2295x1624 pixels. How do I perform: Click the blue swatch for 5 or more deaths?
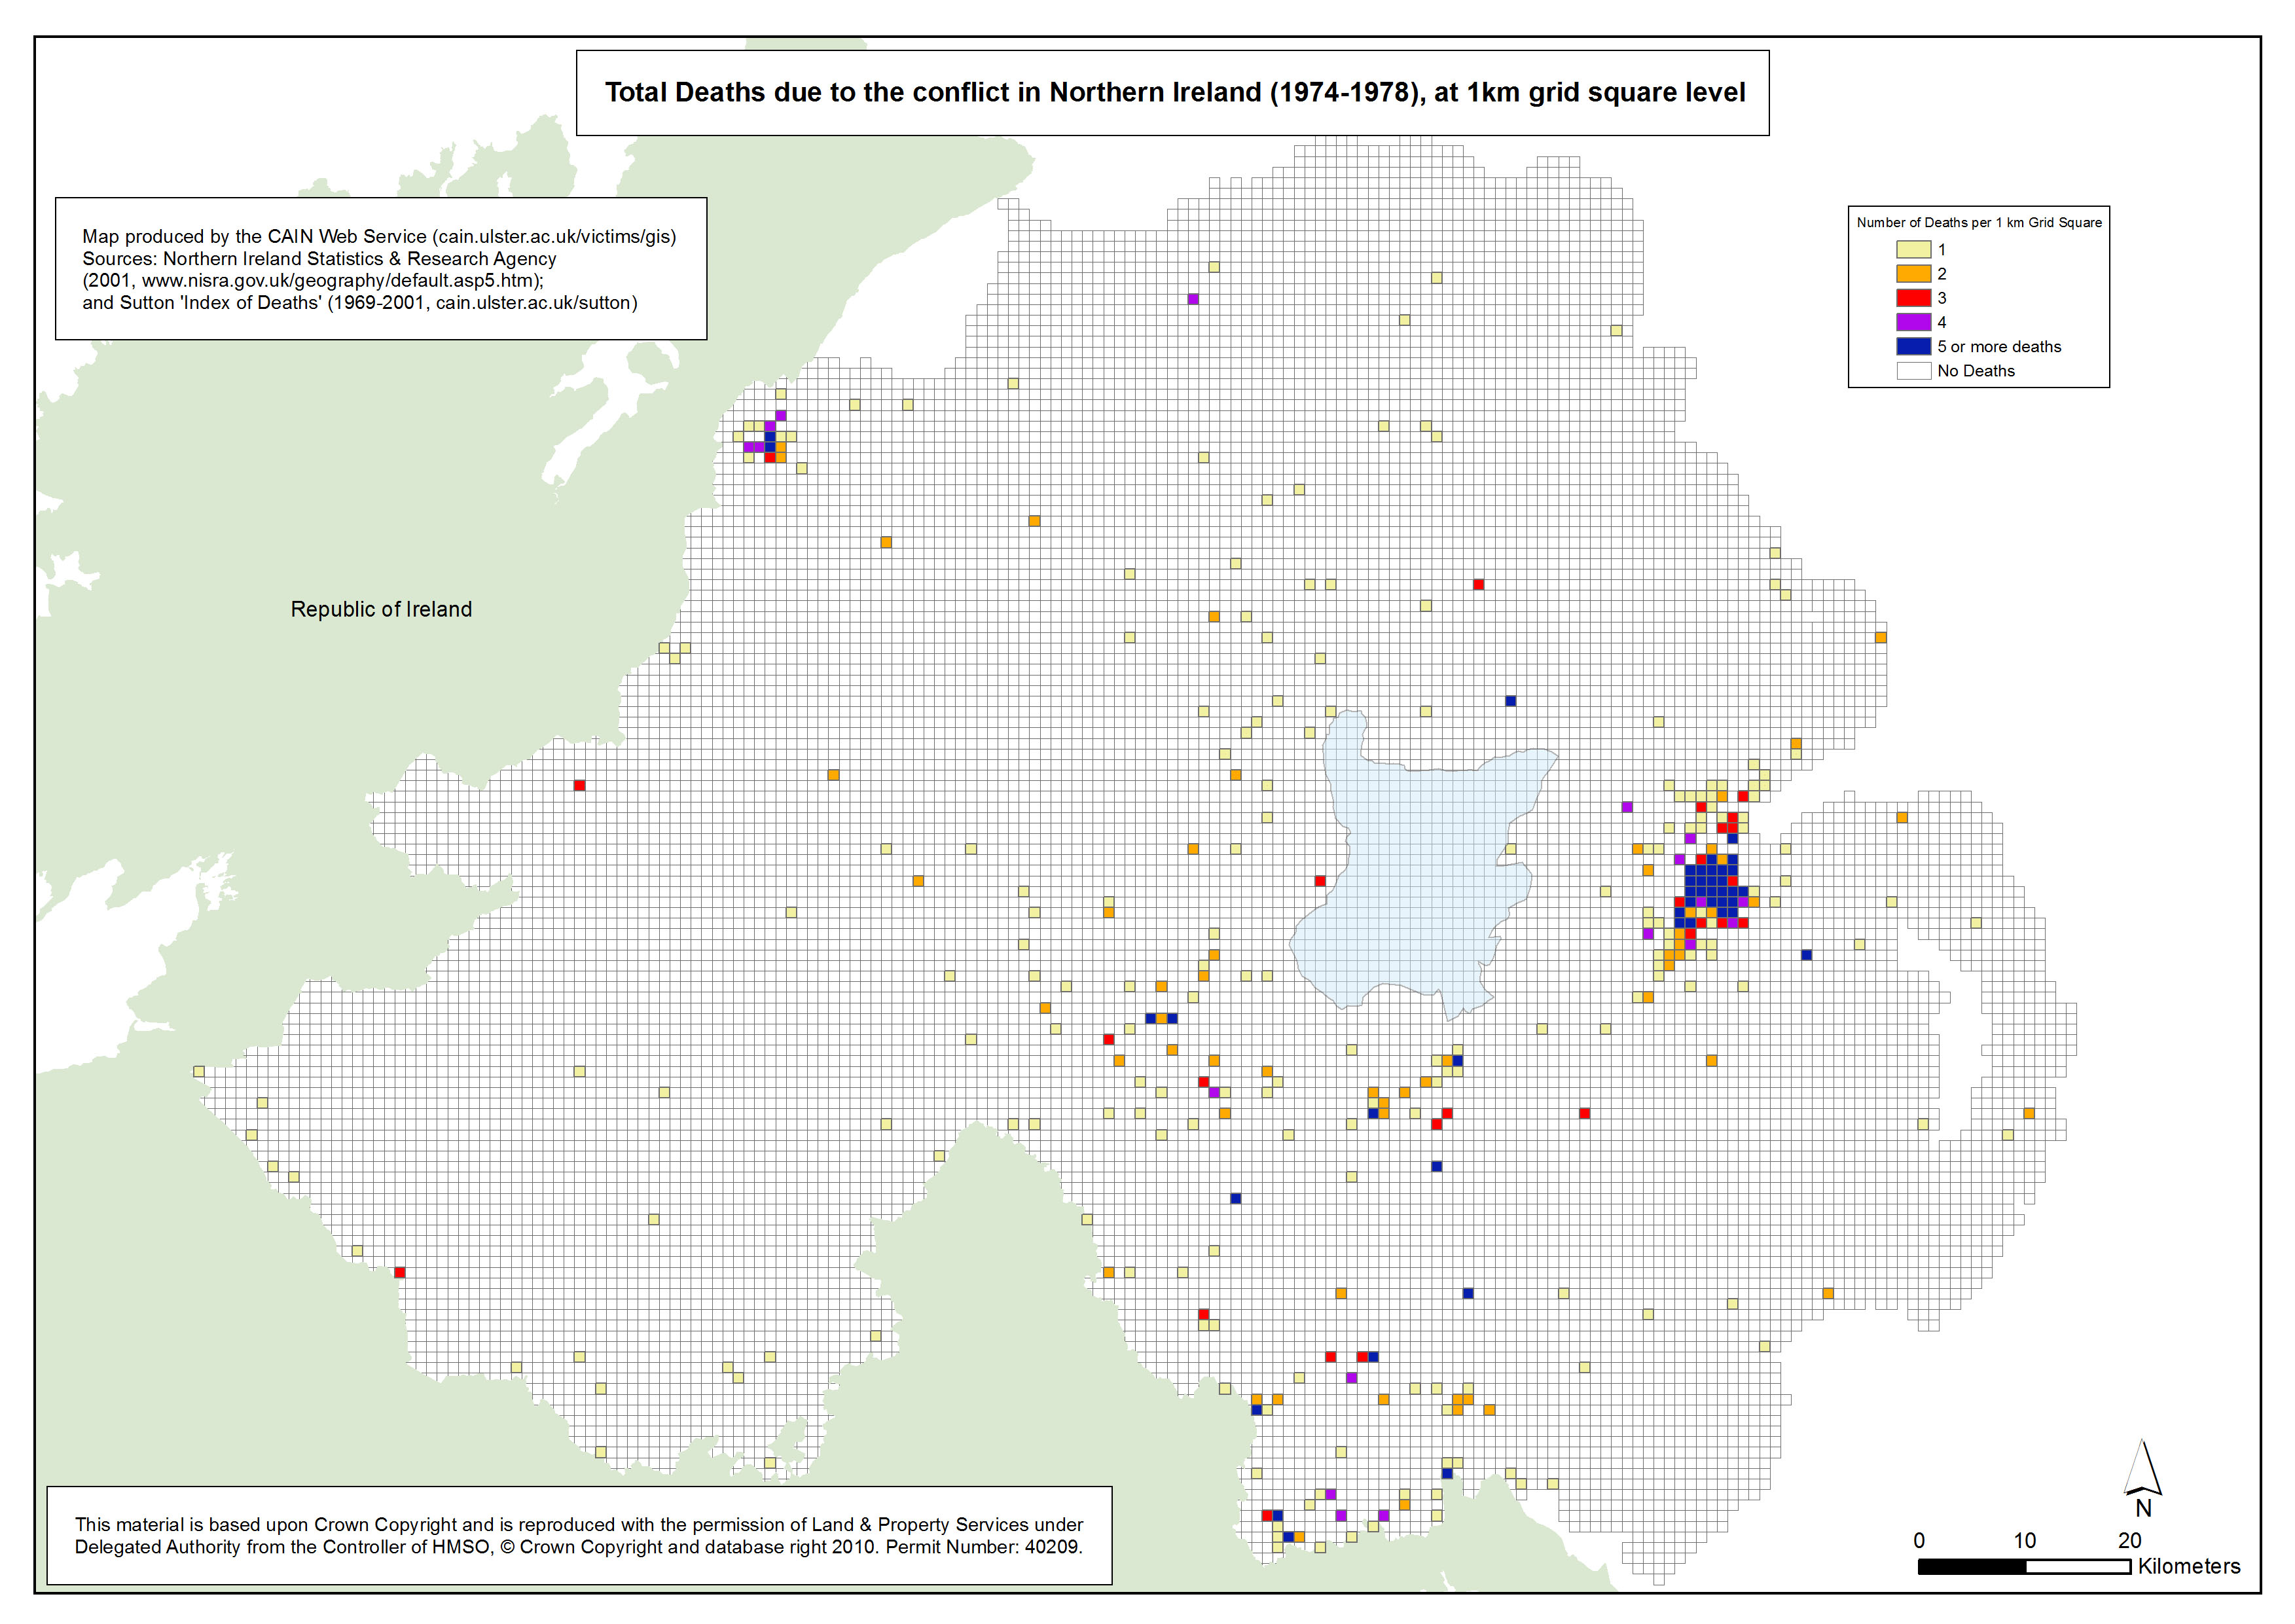pos(1913,346)
